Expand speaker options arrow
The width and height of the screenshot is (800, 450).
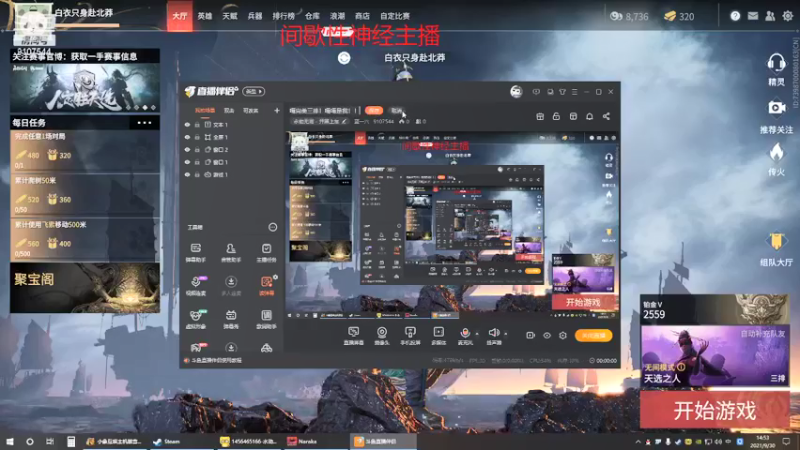tap(506, 334)
